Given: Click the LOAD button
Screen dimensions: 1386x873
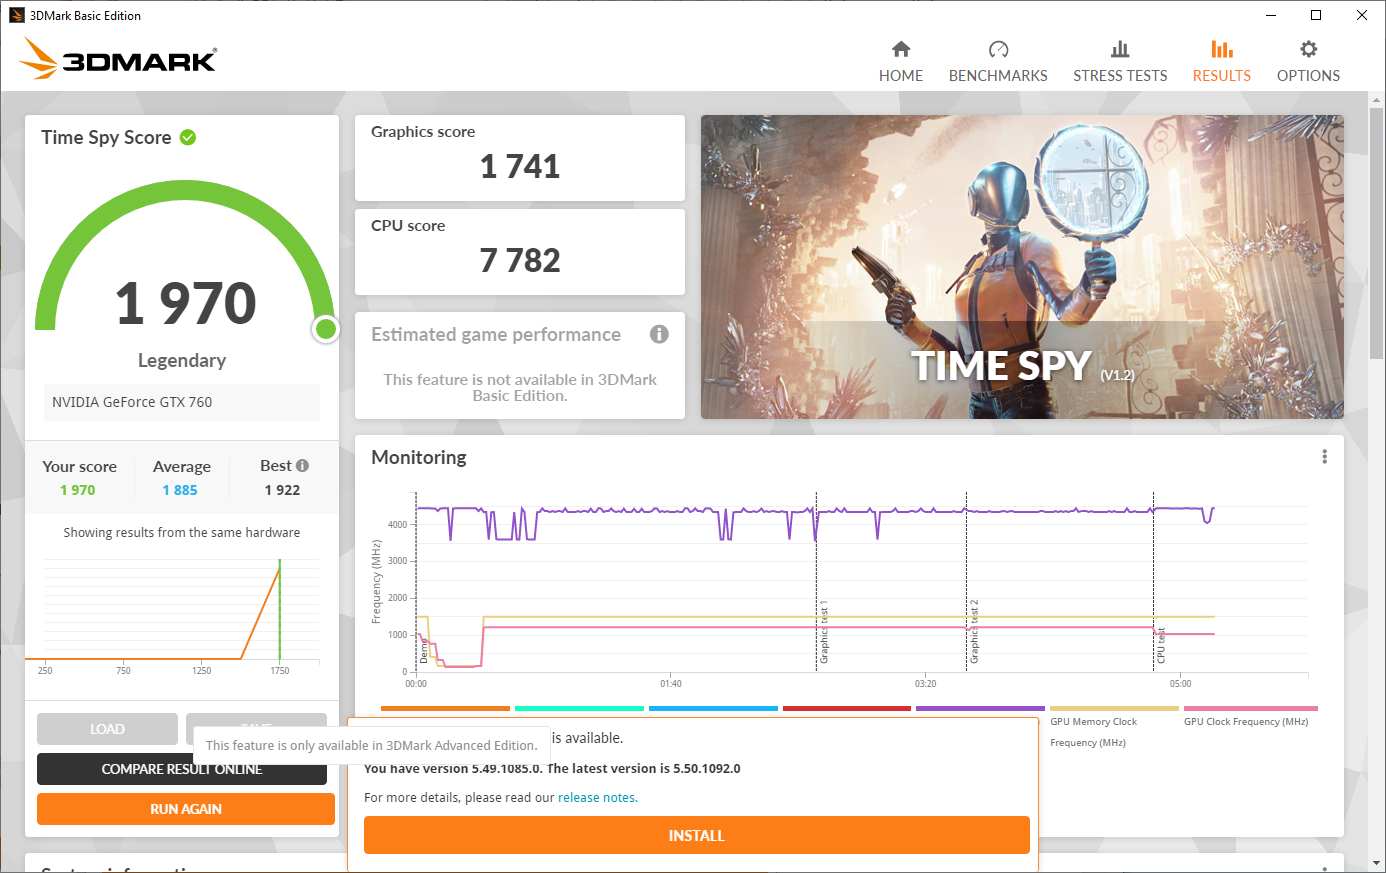Looking at the screenshot, I should pos(107,729).
